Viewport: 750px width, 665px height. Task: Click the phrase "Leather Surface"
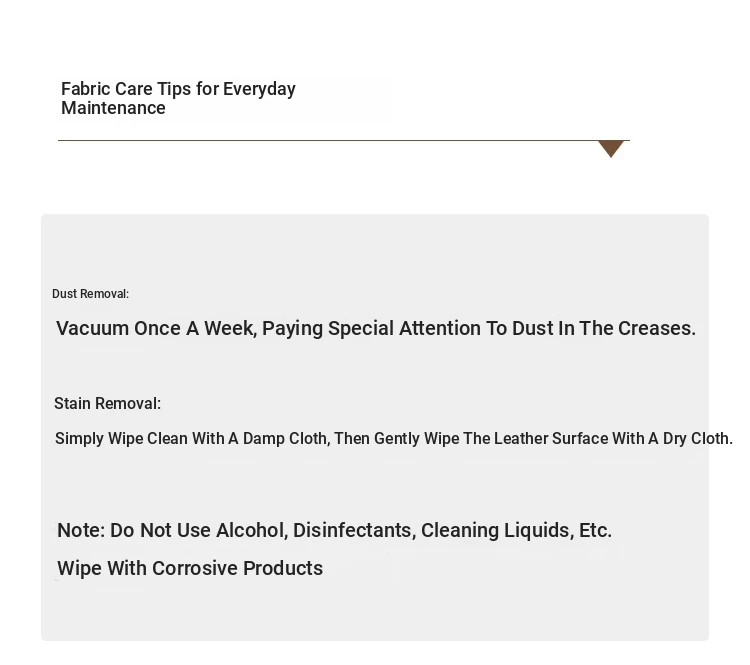[x=551, y=439]
